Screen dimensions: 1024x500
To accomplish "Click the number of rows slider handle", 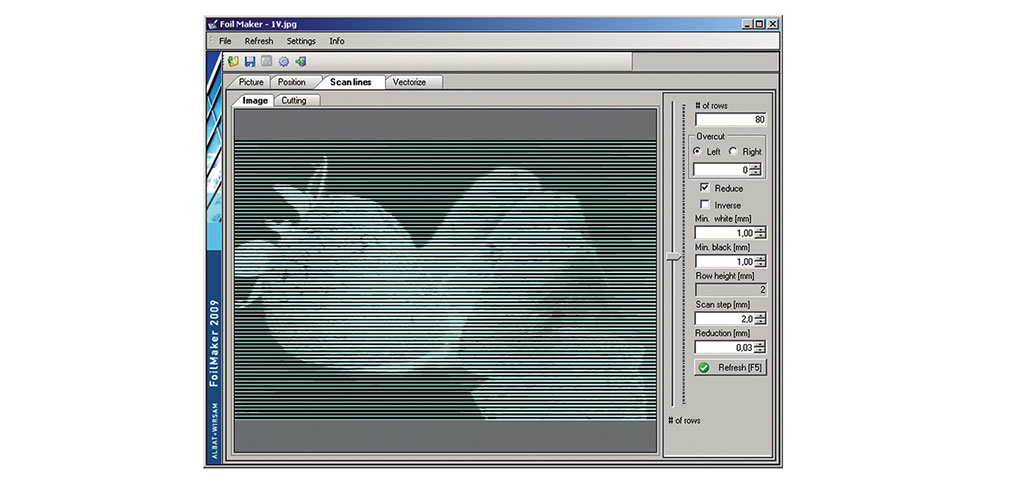I will click(x=674, y=257).
